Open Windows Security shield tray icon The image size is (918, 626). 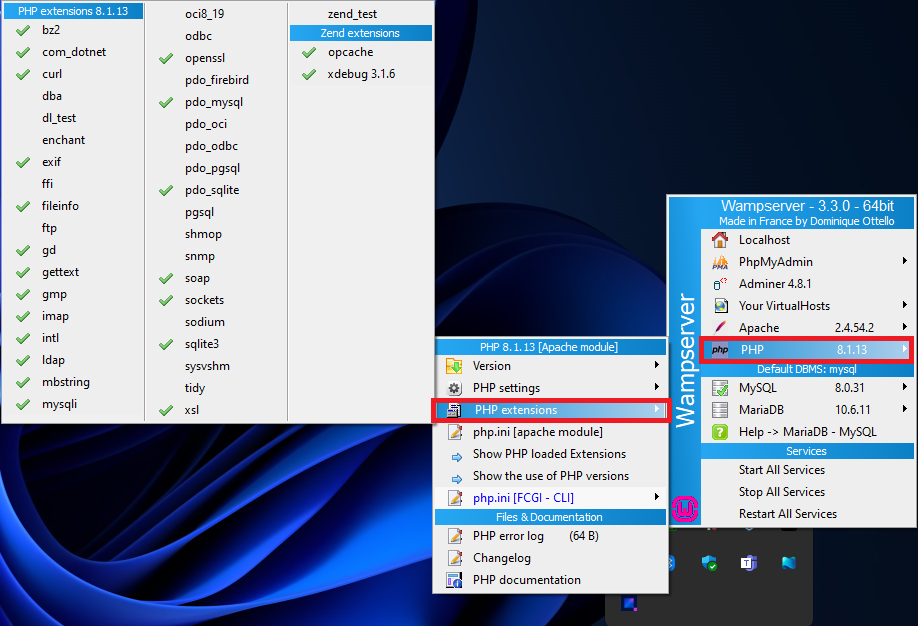coord(709,563)
